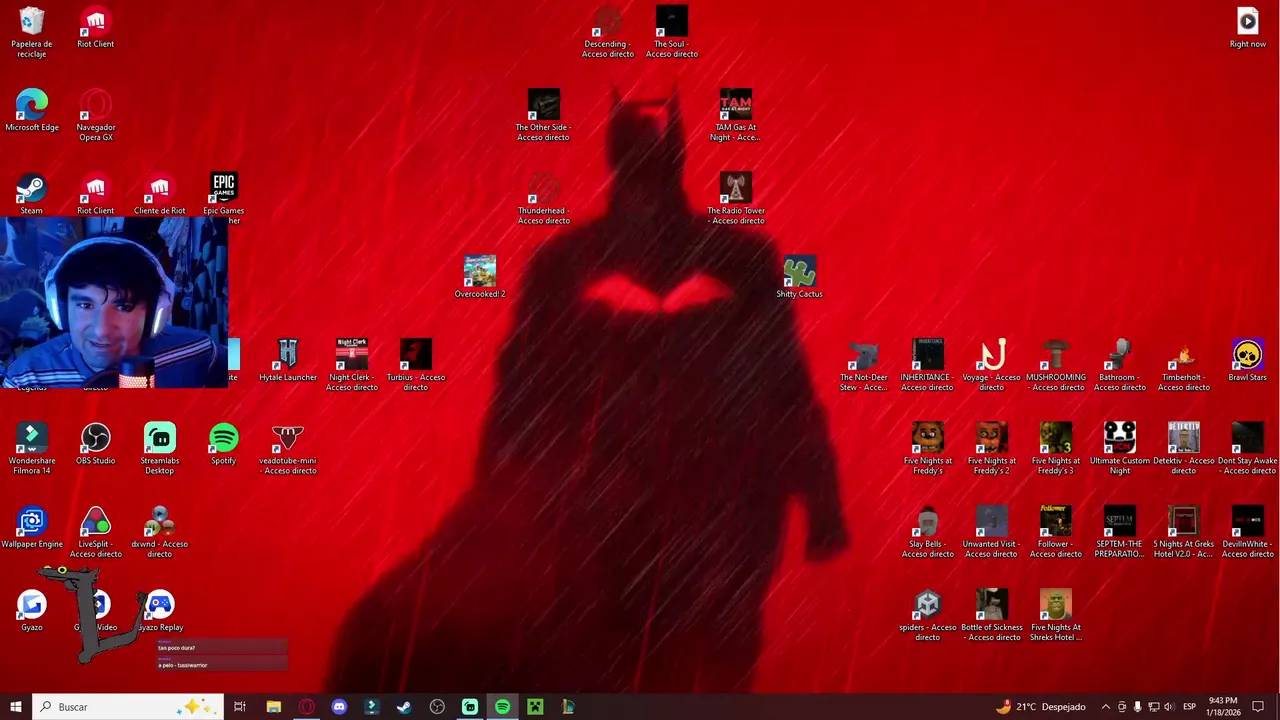Launch Streamlabs Desktop from desktop
Viewport: 1280px width, 720px height.
(160, 449)
